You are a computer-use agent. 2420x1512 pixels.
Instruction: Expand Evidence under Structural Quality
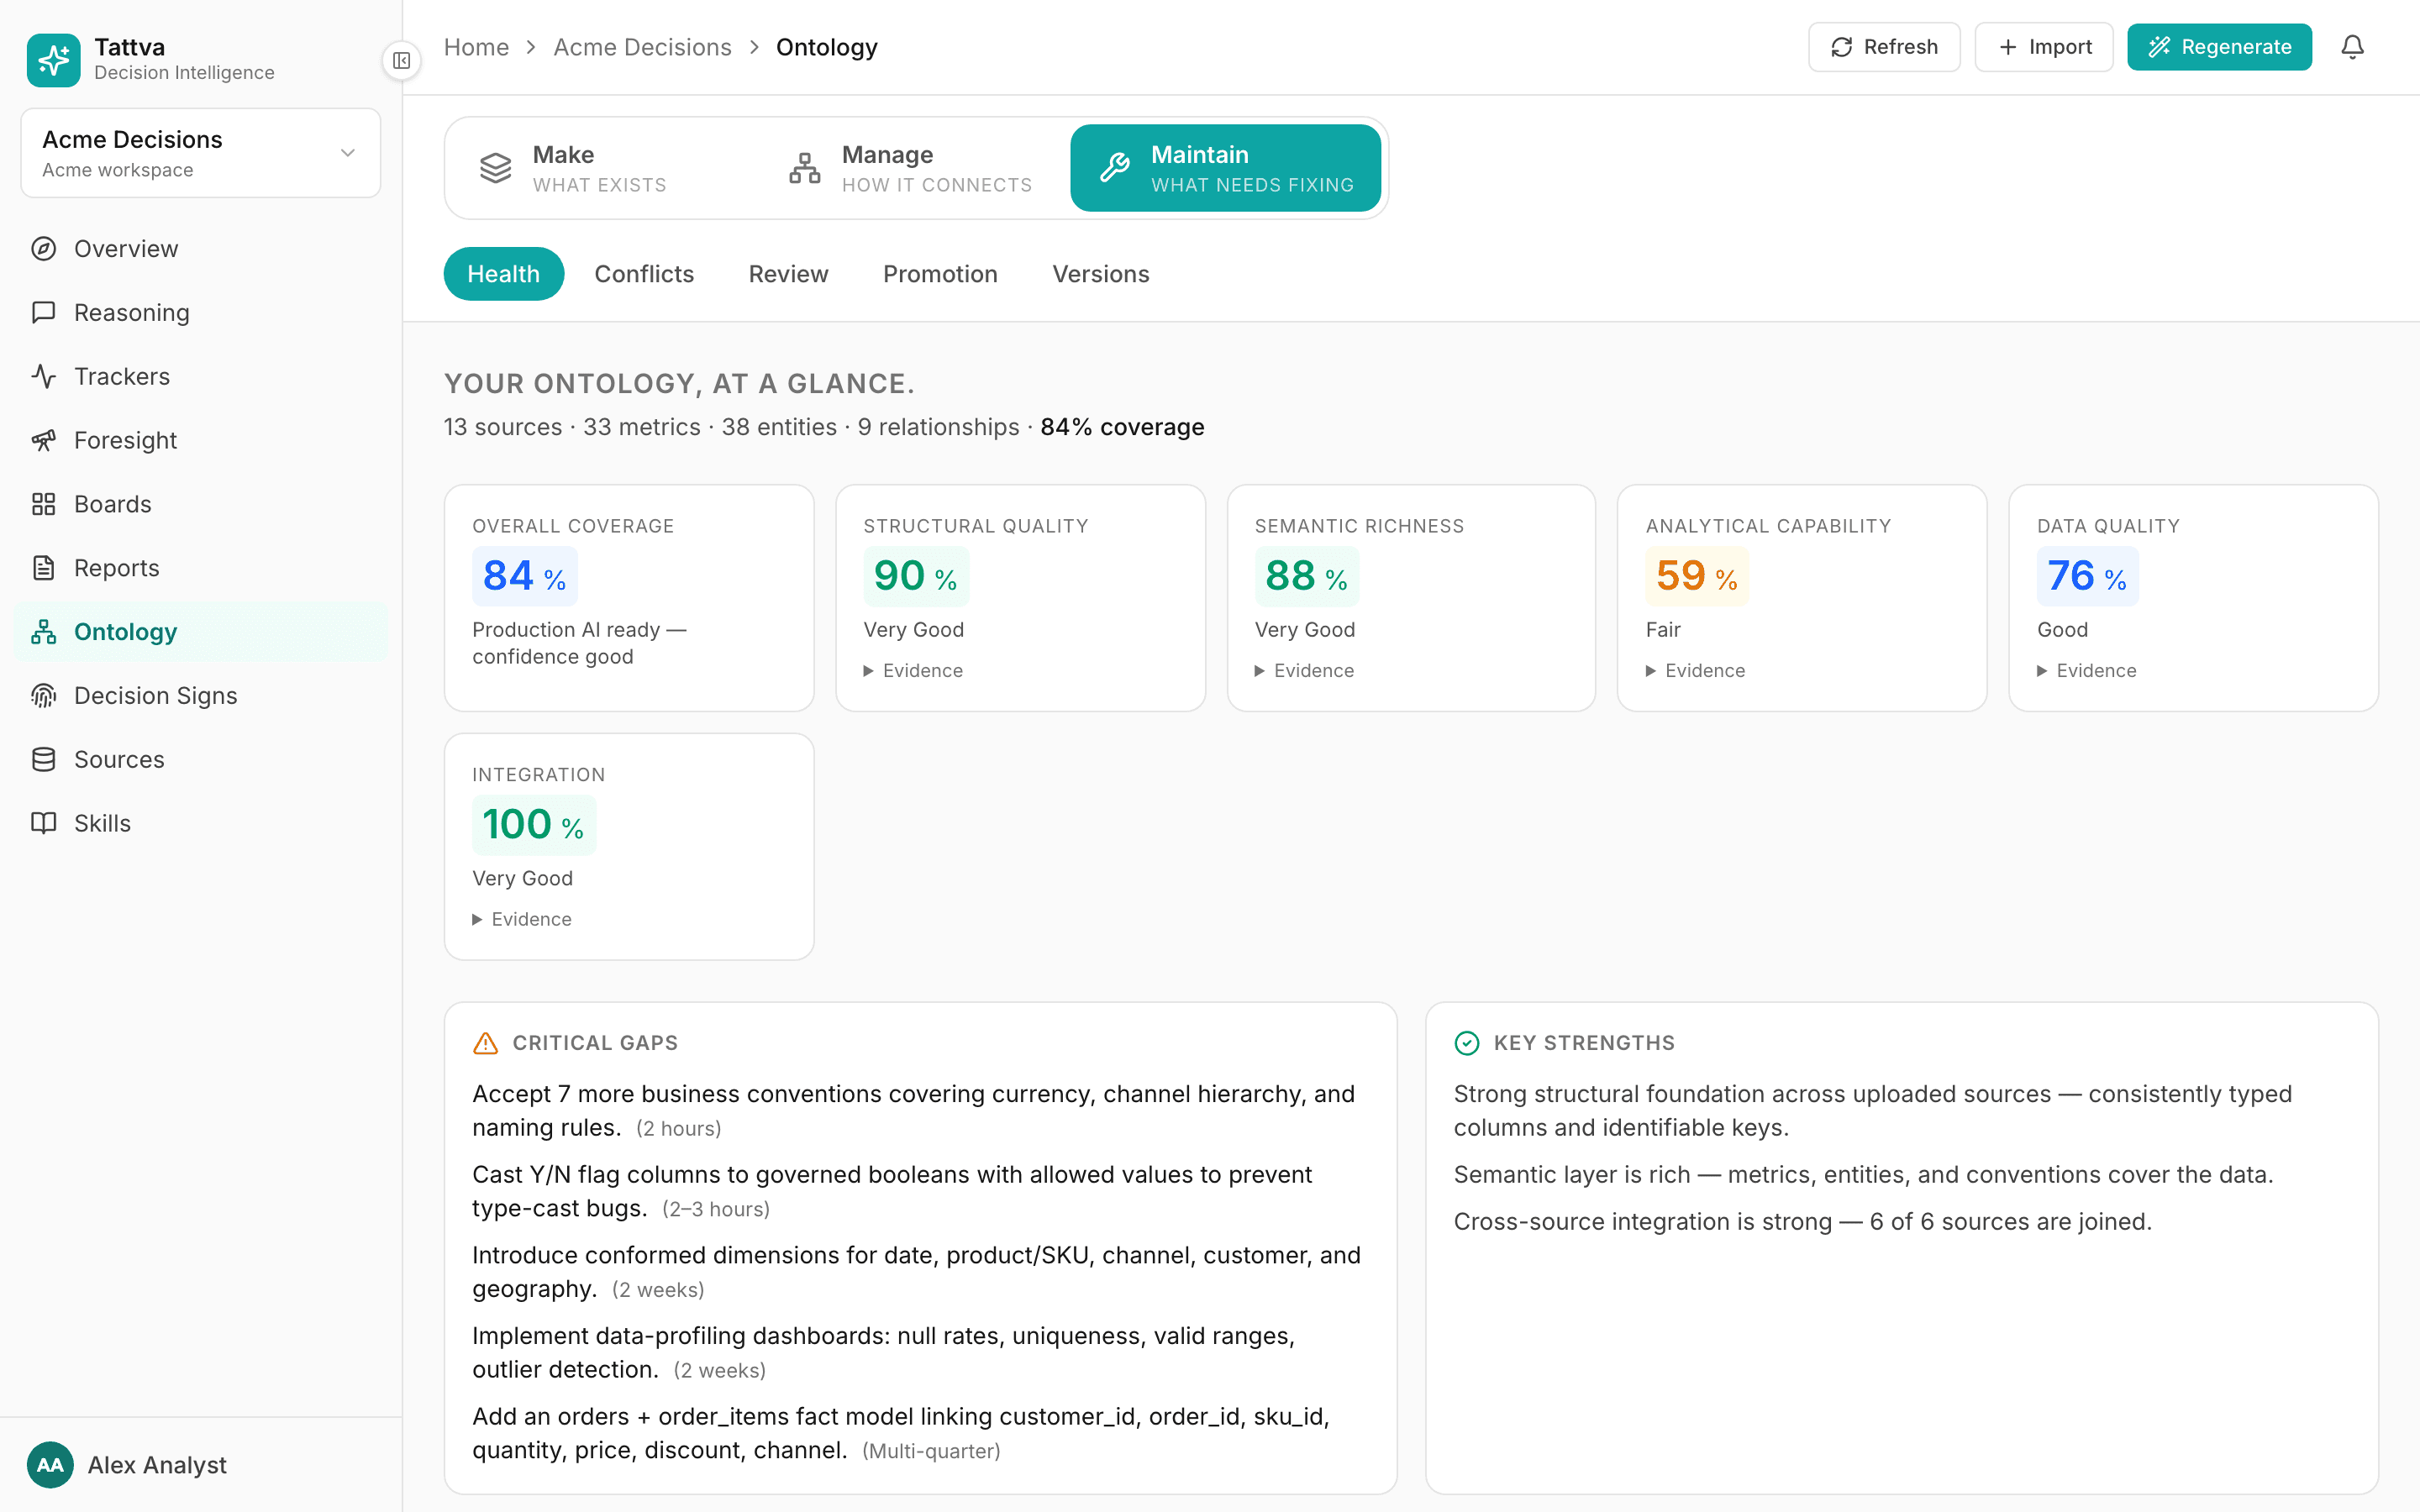[x=913, y=671]
